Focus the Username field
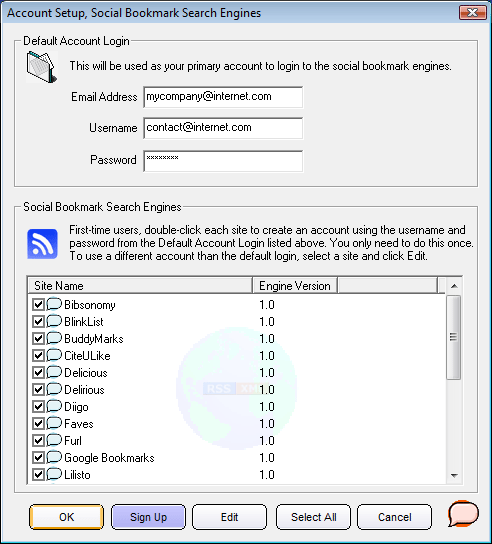This screenshot has width=492, height=544. coord(223,128)
